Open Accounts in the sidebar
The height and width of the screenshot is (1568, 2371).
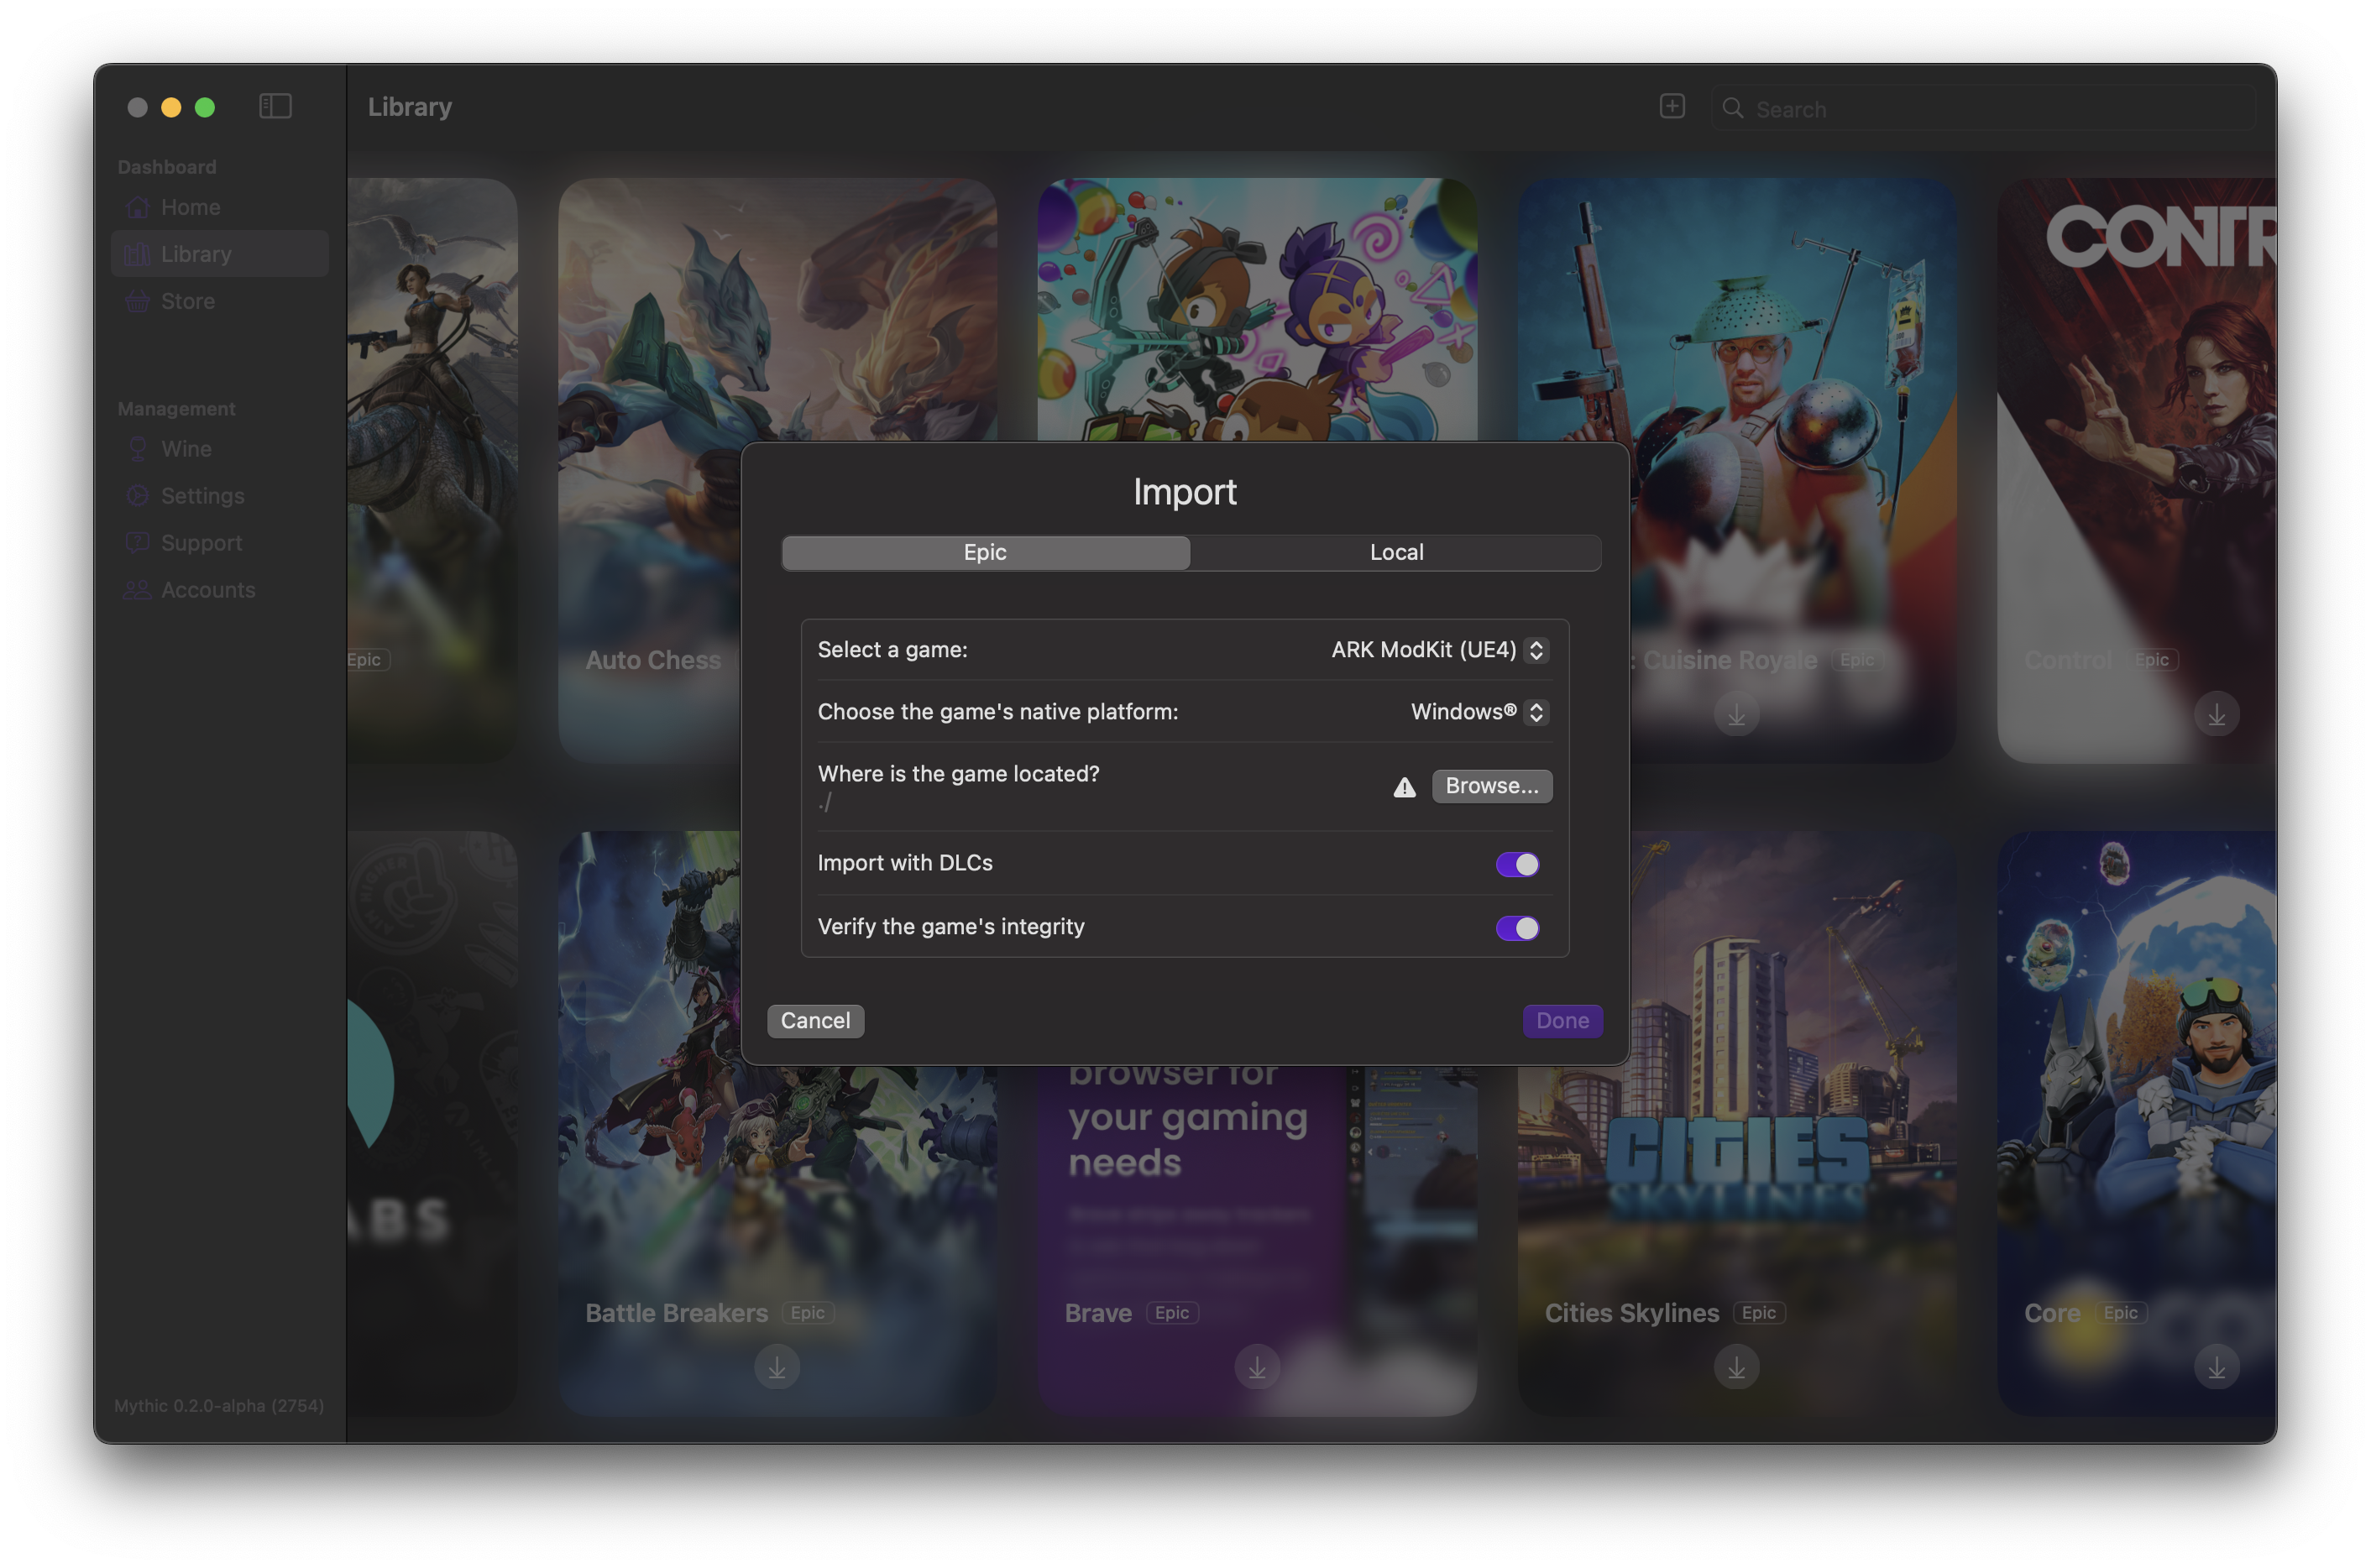click(219, 590)
